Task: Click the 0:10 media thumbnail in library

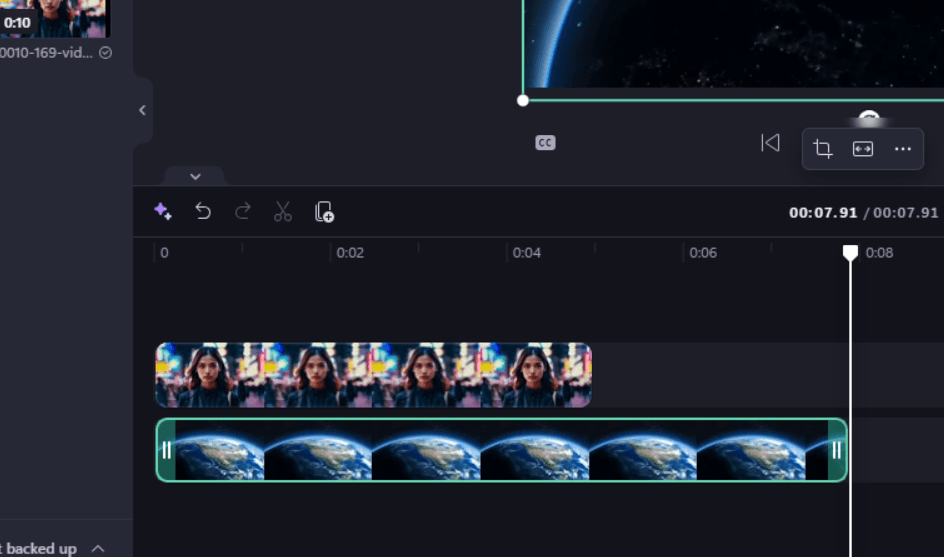Action: pos(55,18)
